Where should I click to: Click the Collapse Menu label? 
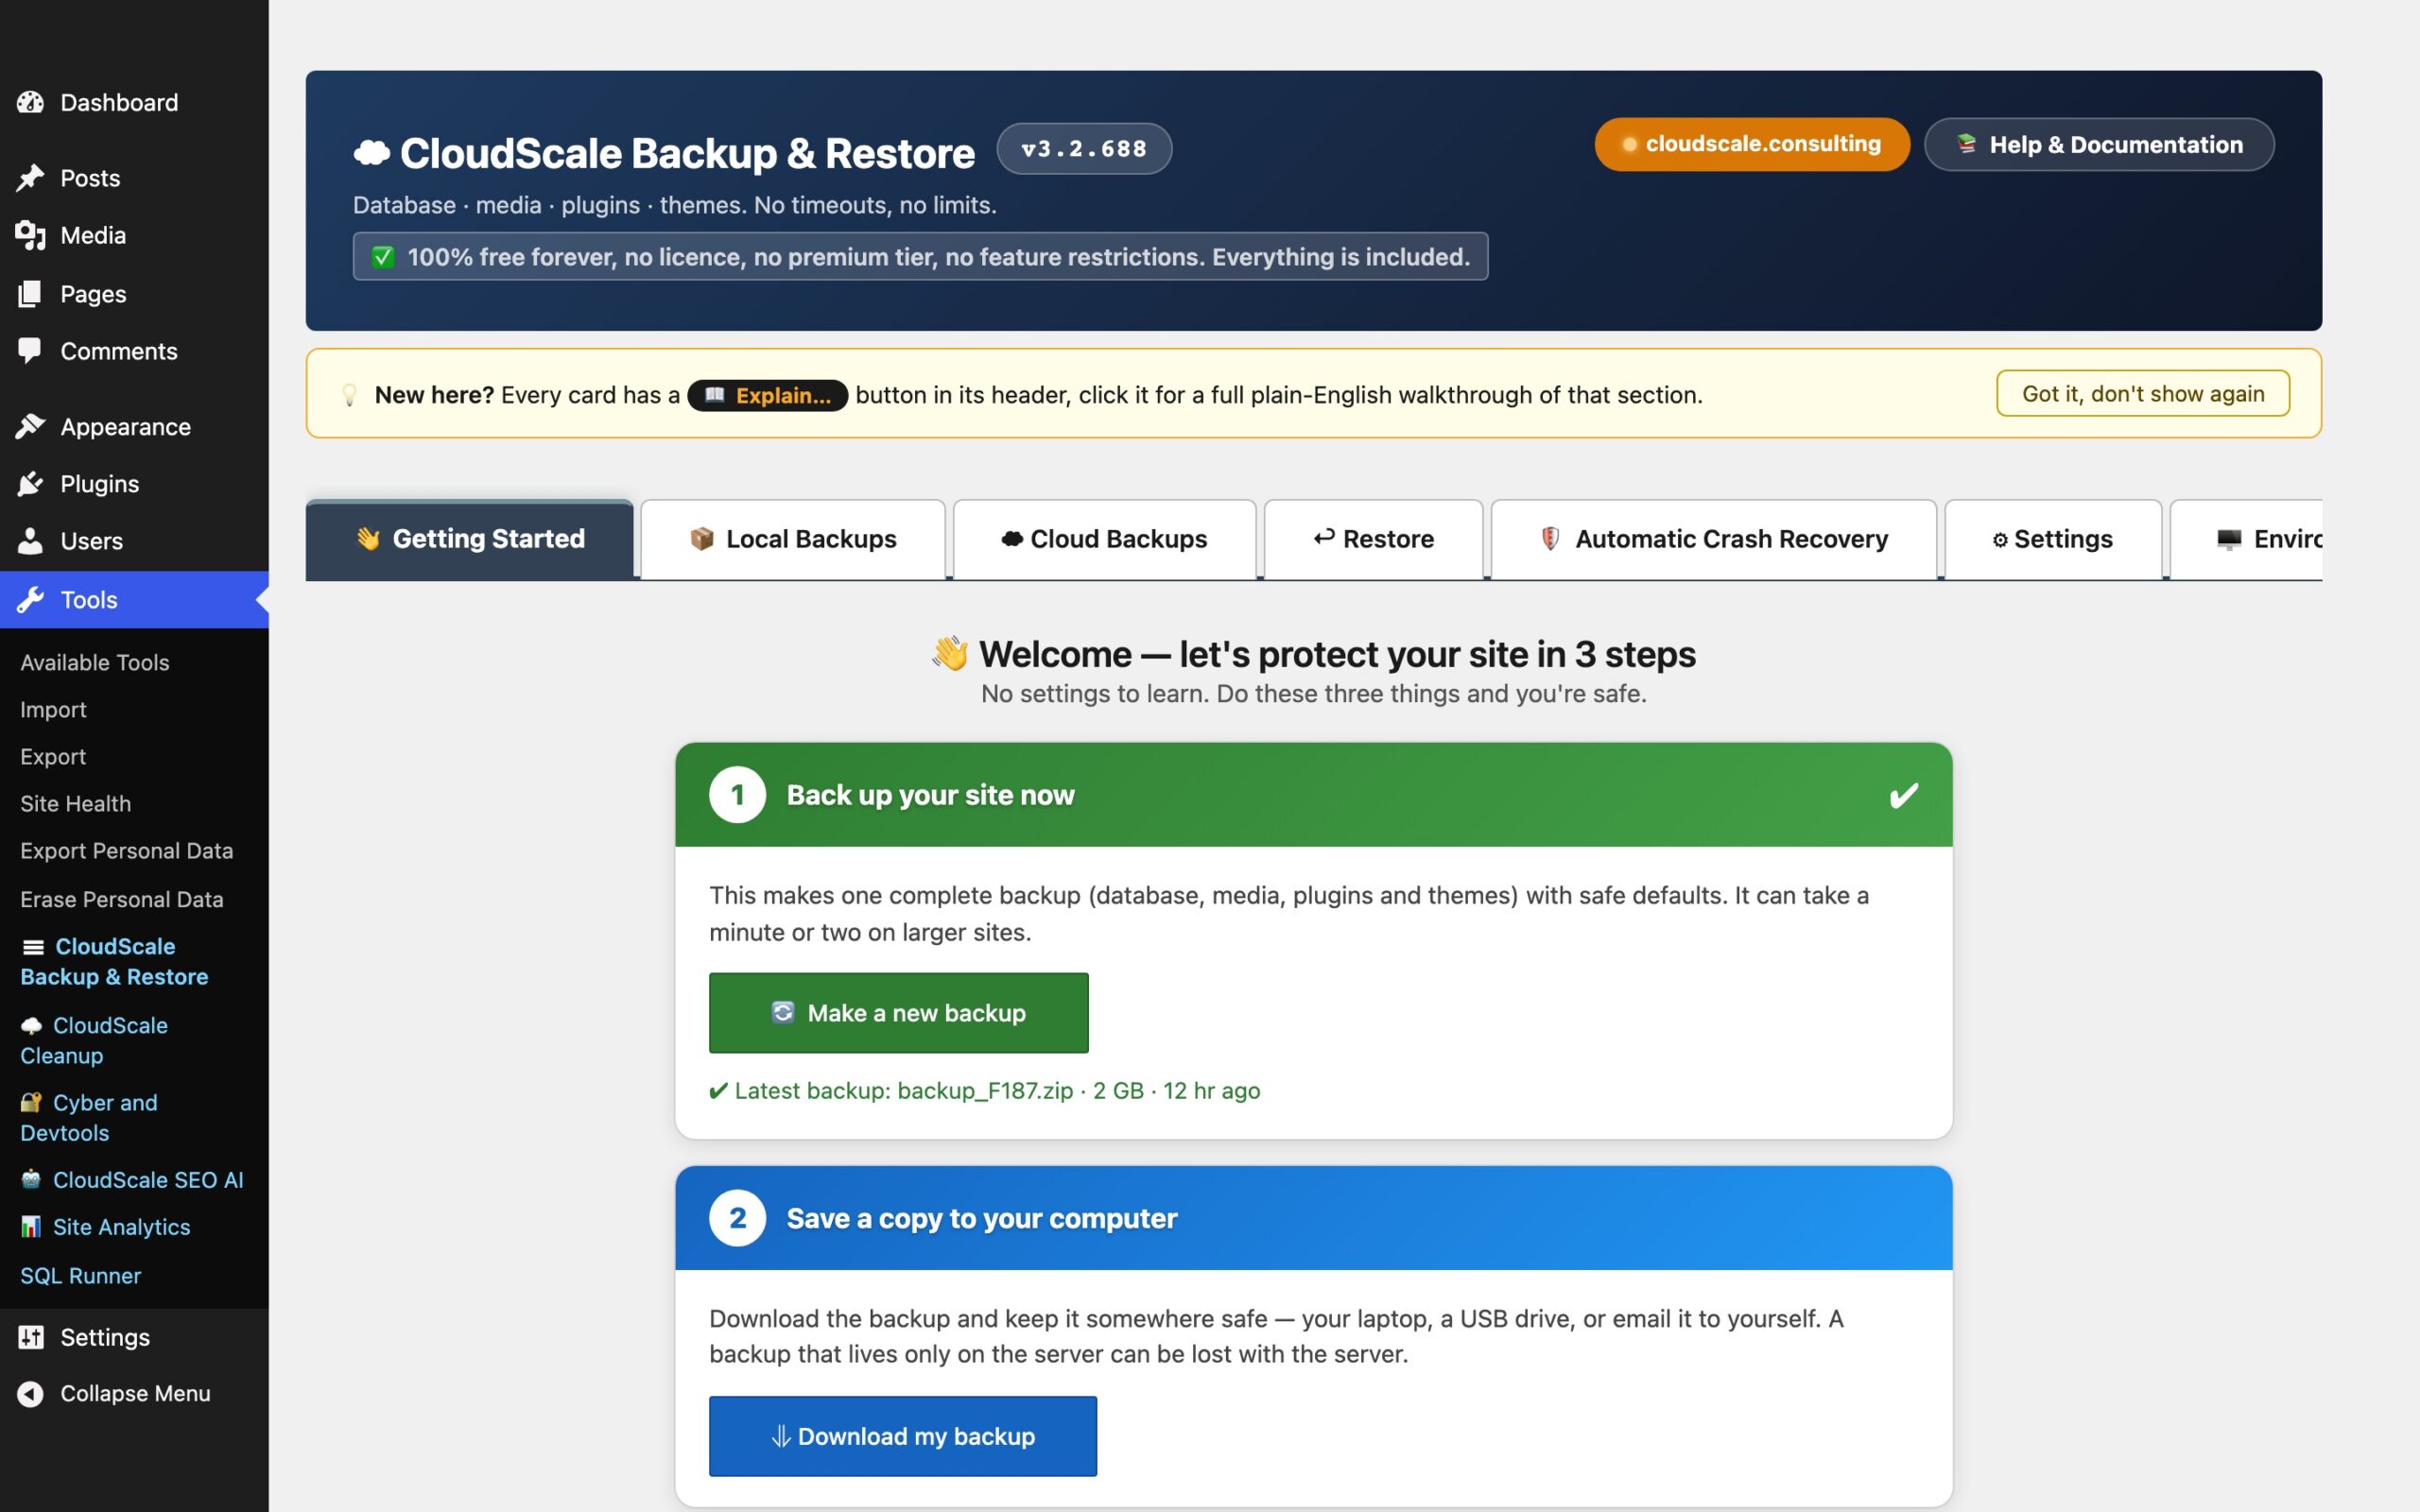click(x=135, y=1393)
